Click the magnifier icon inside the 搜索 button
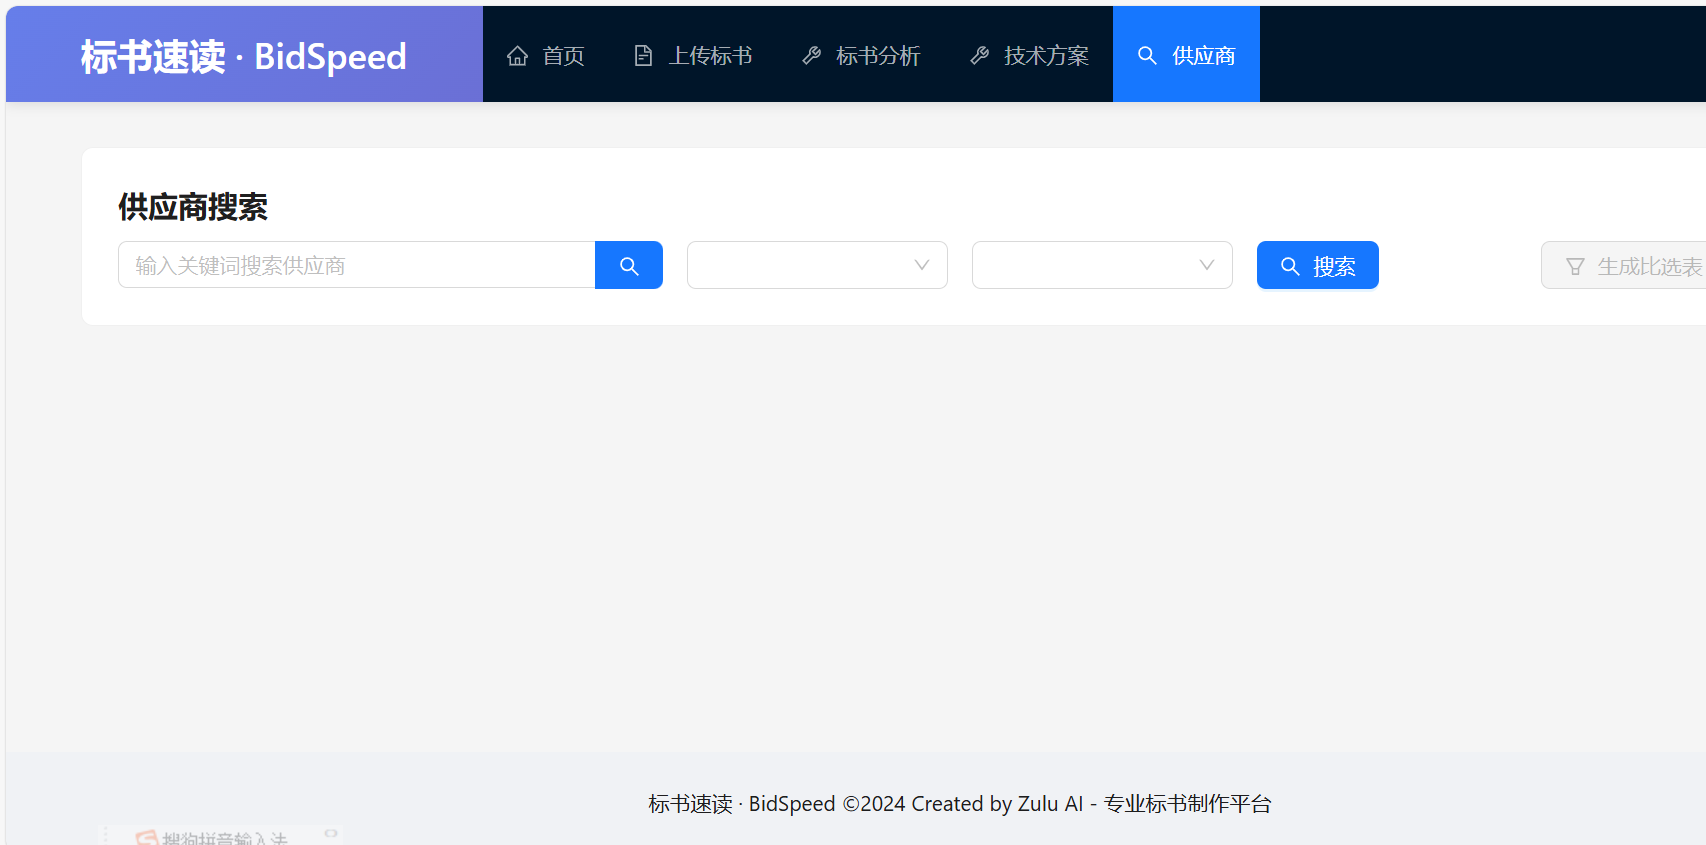 1290,266
